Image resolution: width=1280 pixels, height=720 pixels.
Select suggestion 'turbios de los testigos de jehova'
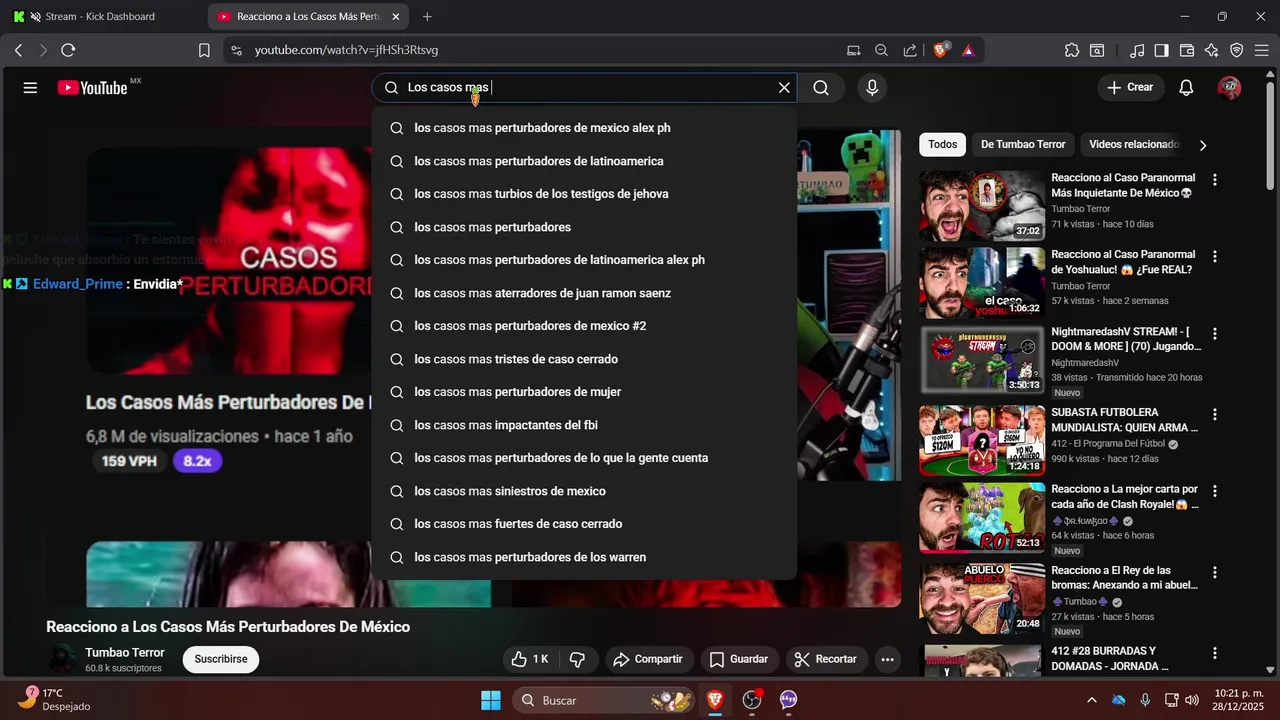584,194
